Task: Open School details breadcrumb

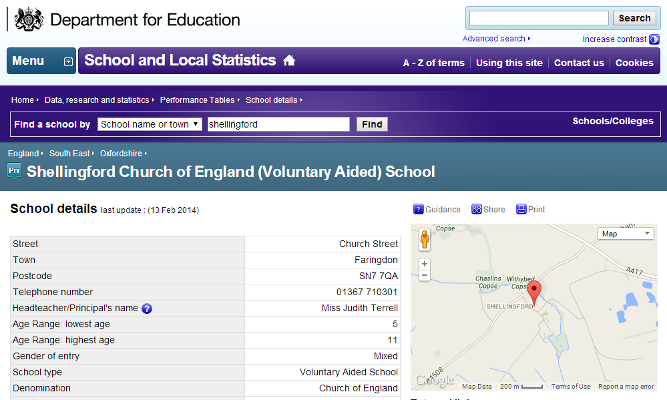Action: click(x=271, y=100)
